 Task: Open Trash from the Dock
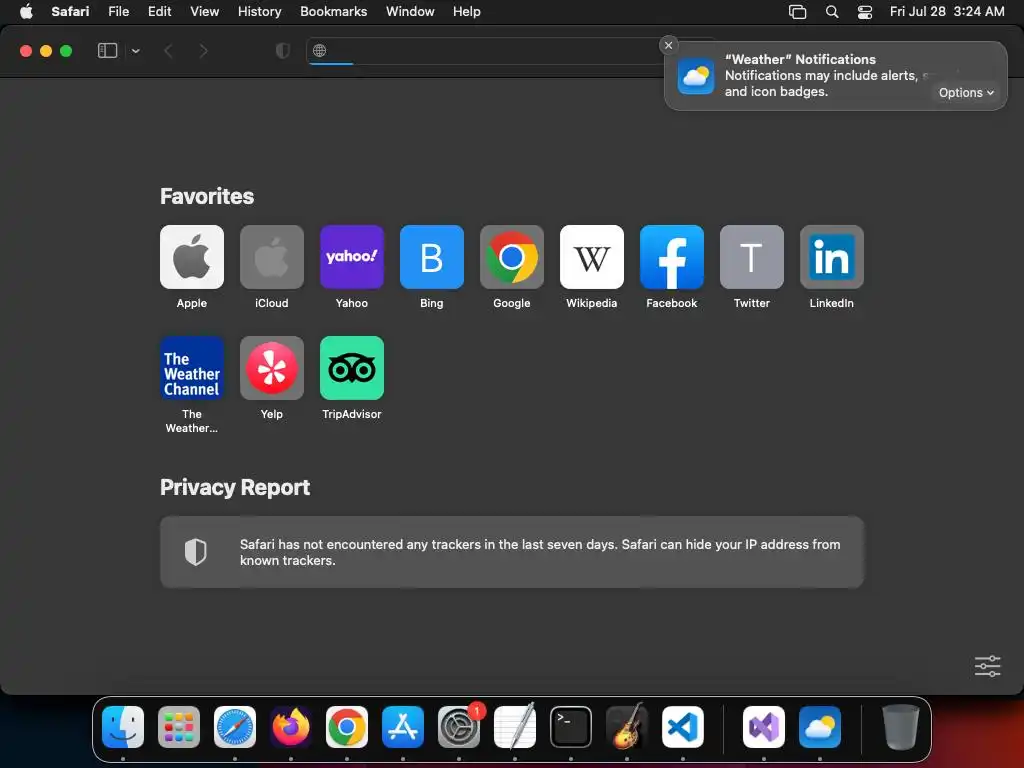point(901,727)
